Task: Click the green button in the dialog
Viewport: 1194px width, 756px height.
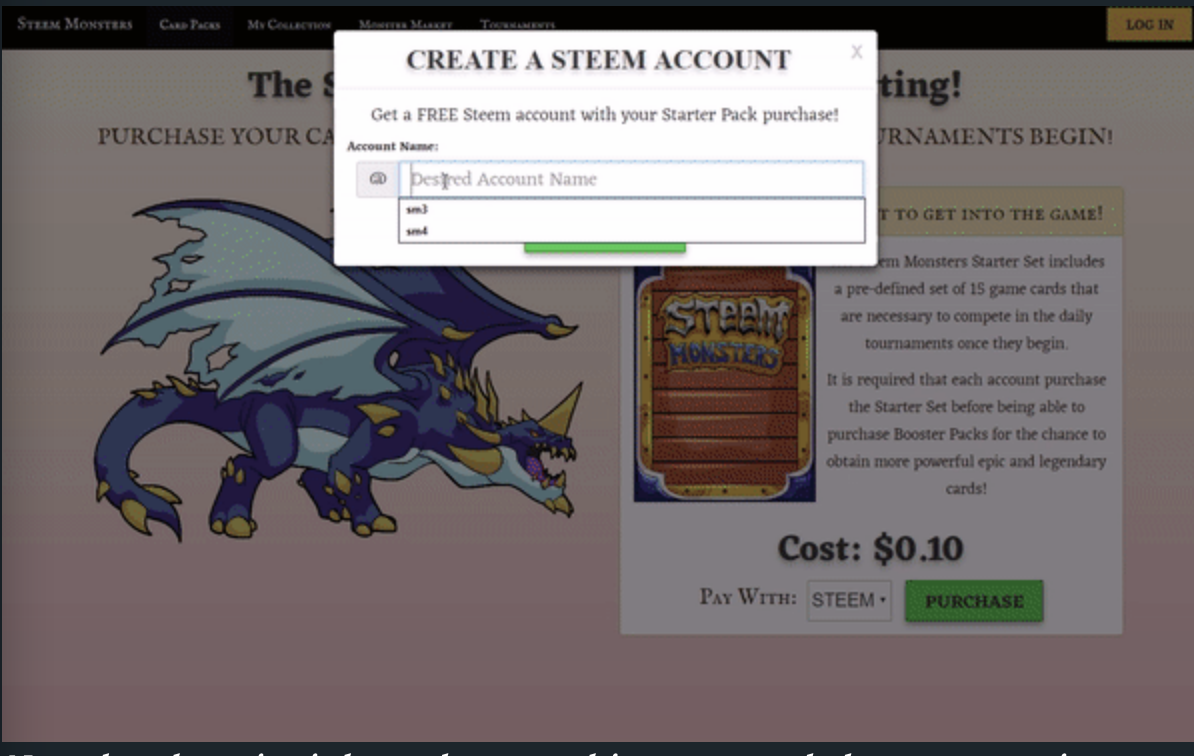Action: (x=605, y=247)
